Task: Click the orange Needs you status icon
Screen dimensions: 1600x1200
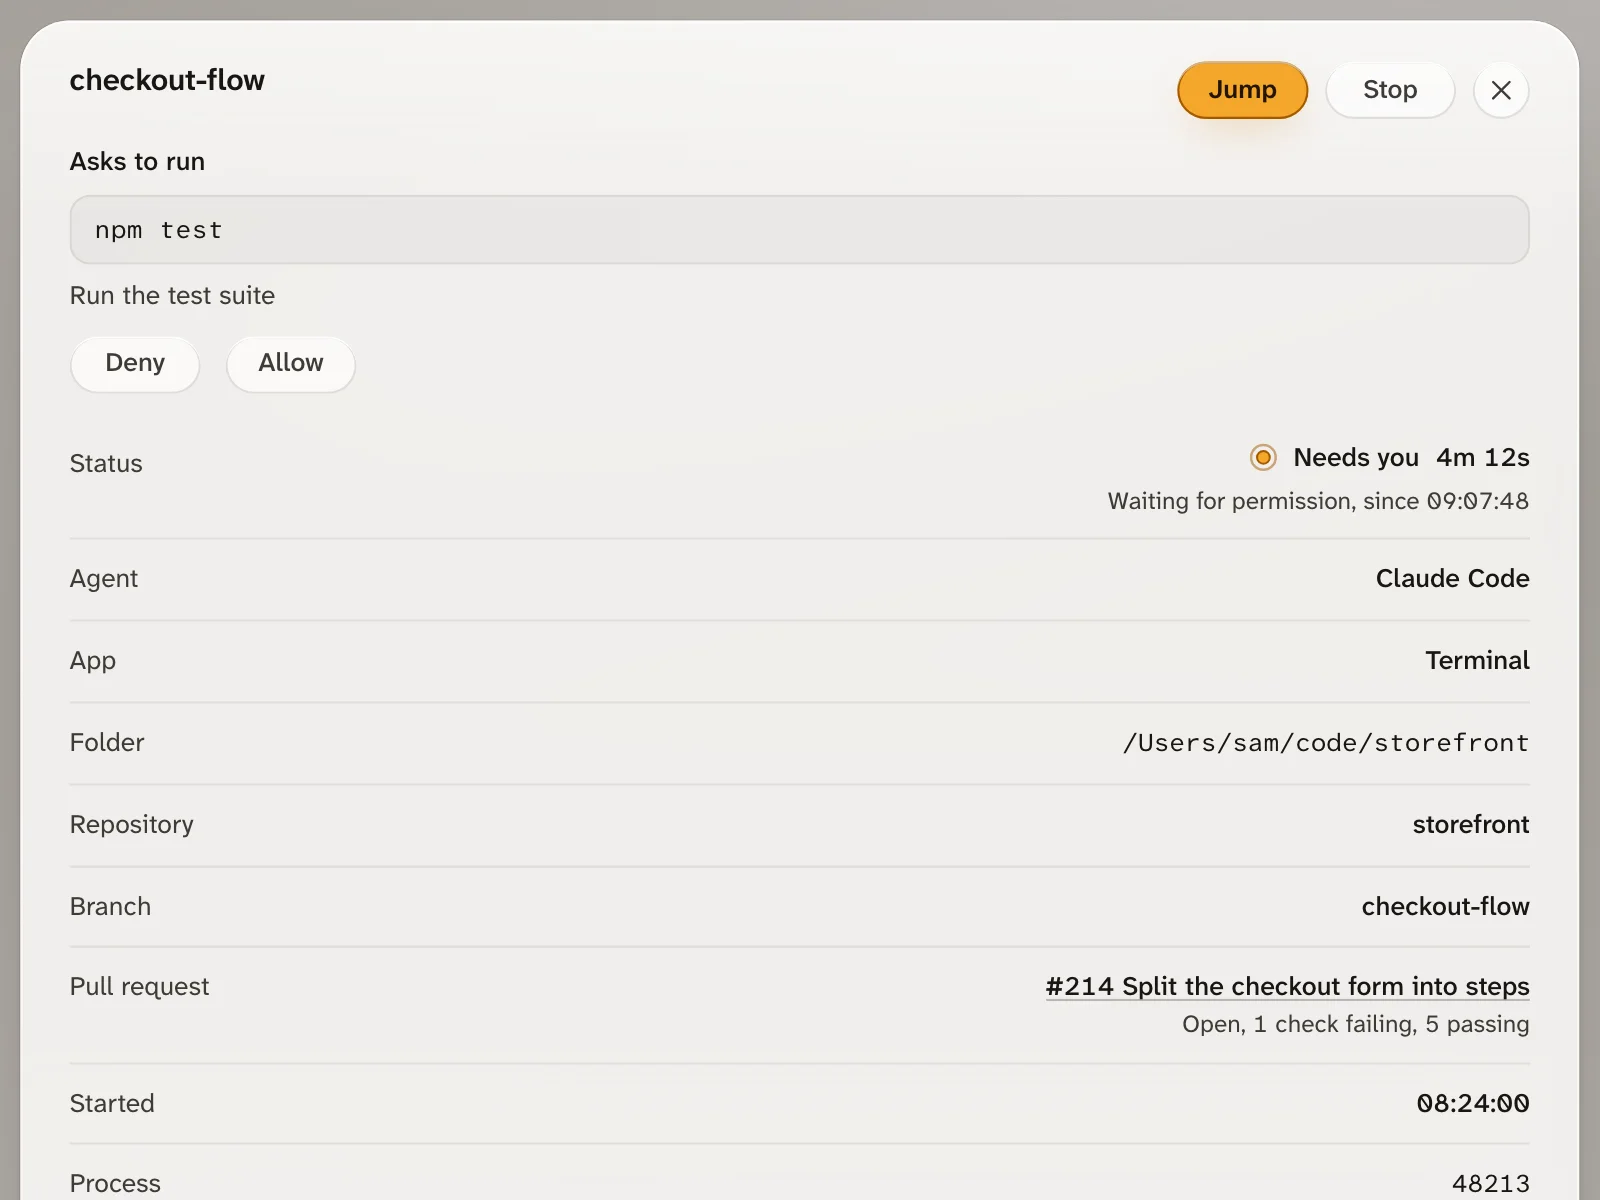Action: click(1263, 458)
